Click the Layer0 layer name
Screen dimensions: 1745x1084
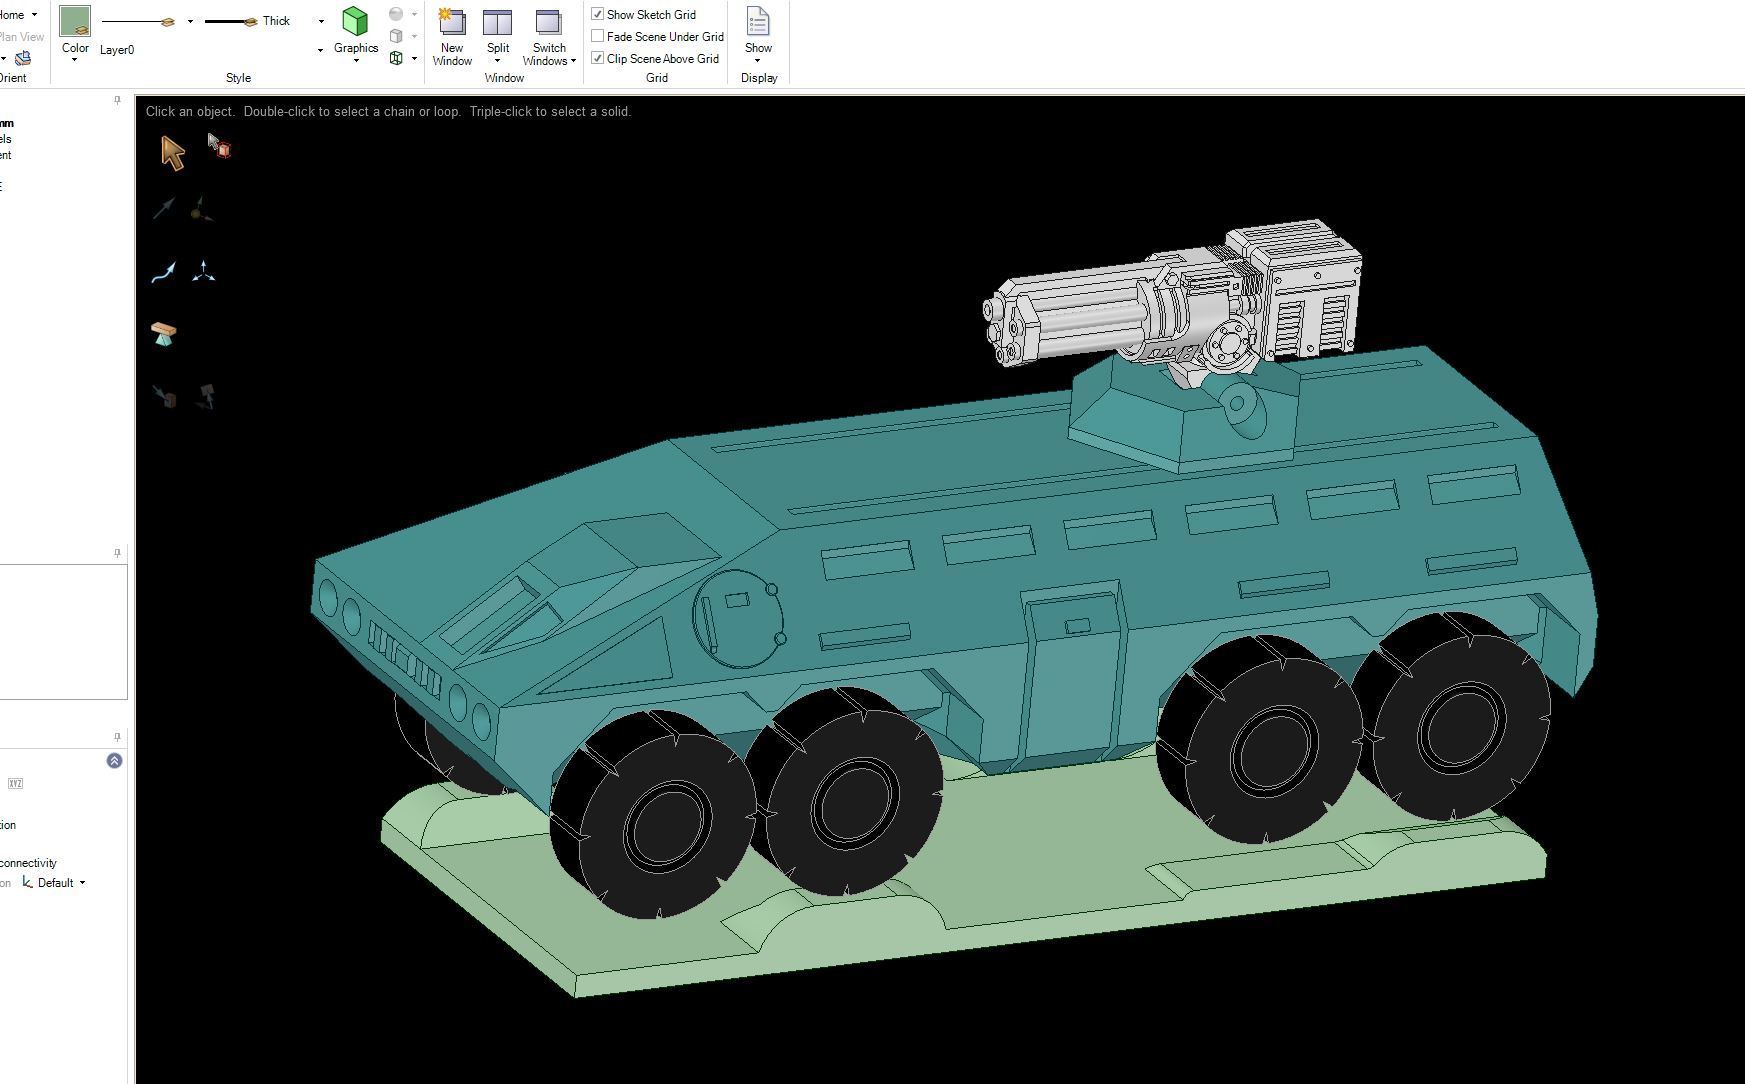117,50
